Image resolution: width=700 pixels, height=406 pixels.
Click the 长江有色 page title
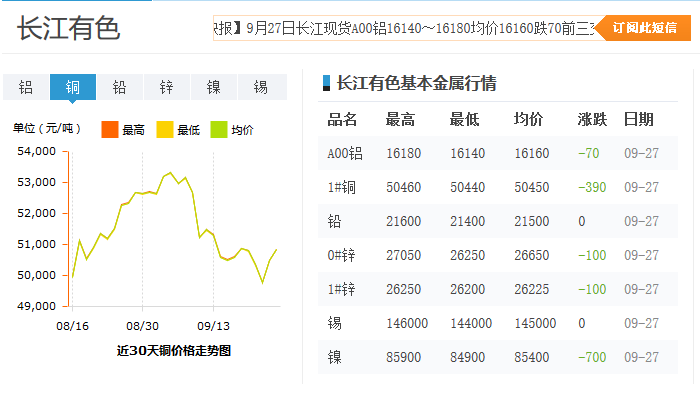pyautogui.click(x=68, y=28)
